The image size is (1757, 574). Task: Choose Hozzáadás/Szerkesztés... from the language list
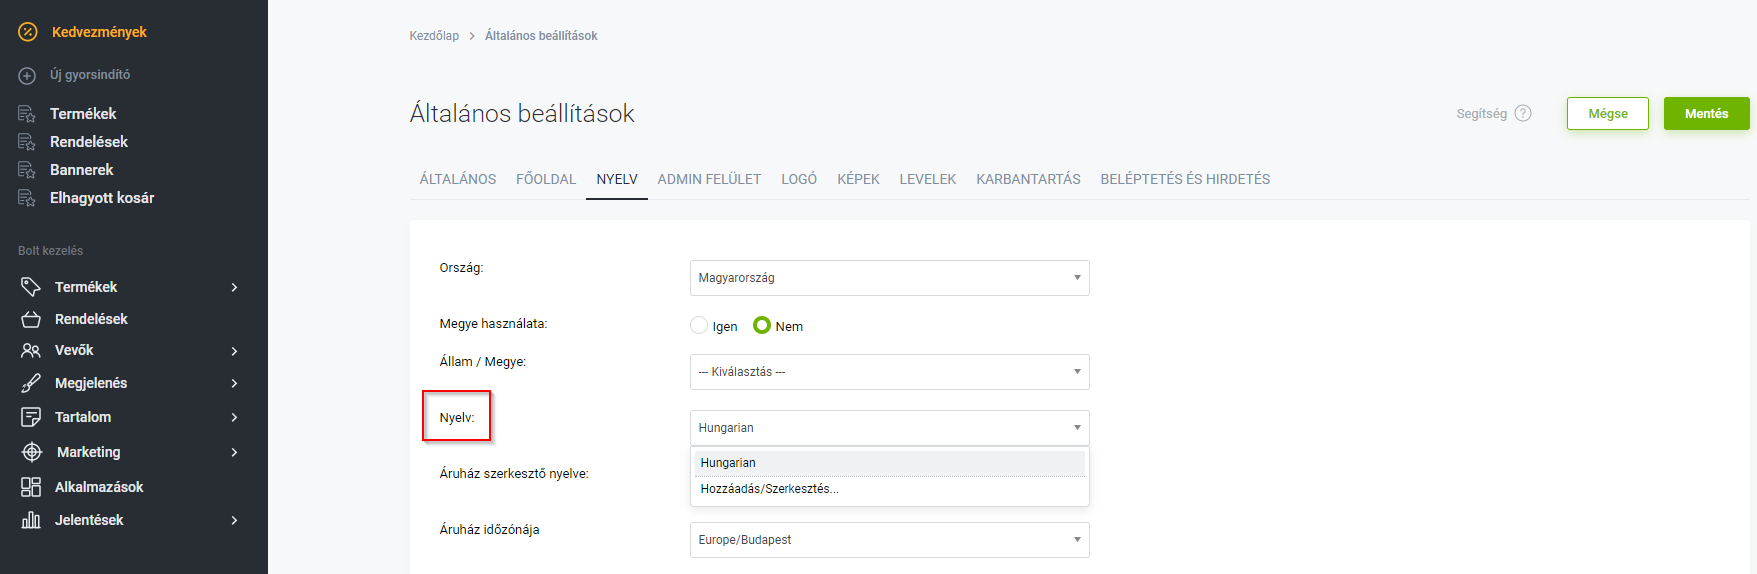pyautogui.click(x=889, y=489)
